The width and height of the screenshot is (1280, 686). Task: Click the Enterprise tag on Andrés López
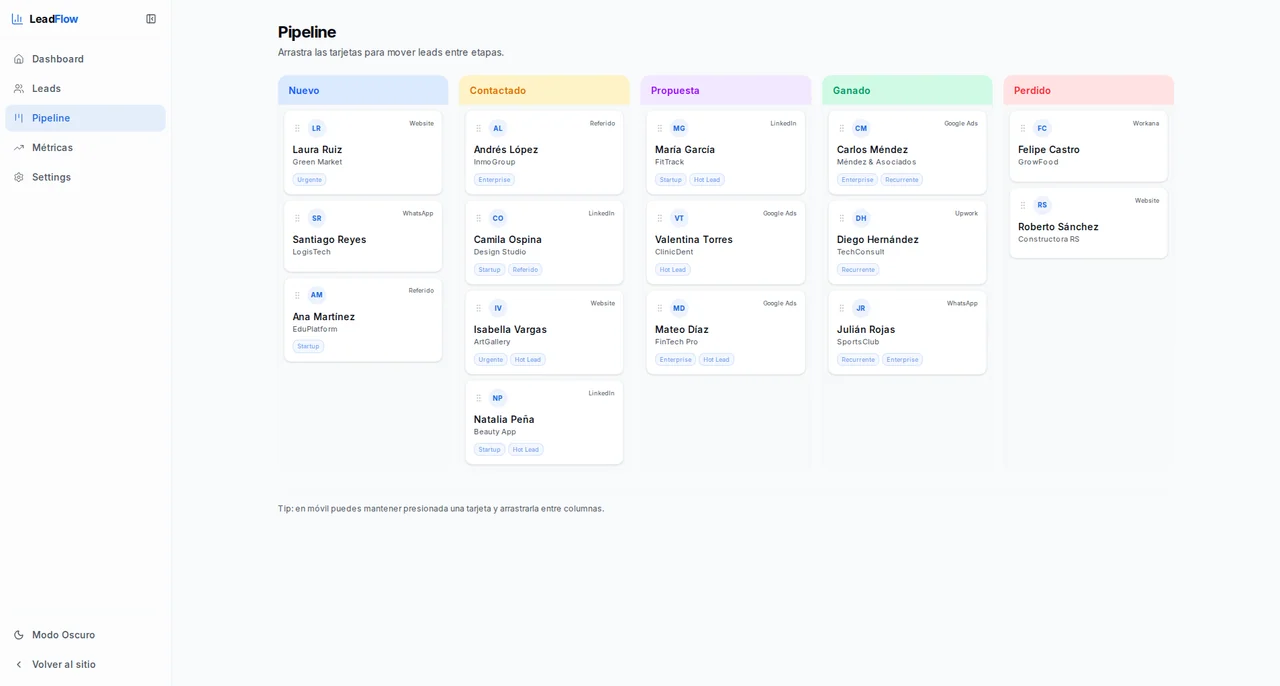(x=494, y=180)
